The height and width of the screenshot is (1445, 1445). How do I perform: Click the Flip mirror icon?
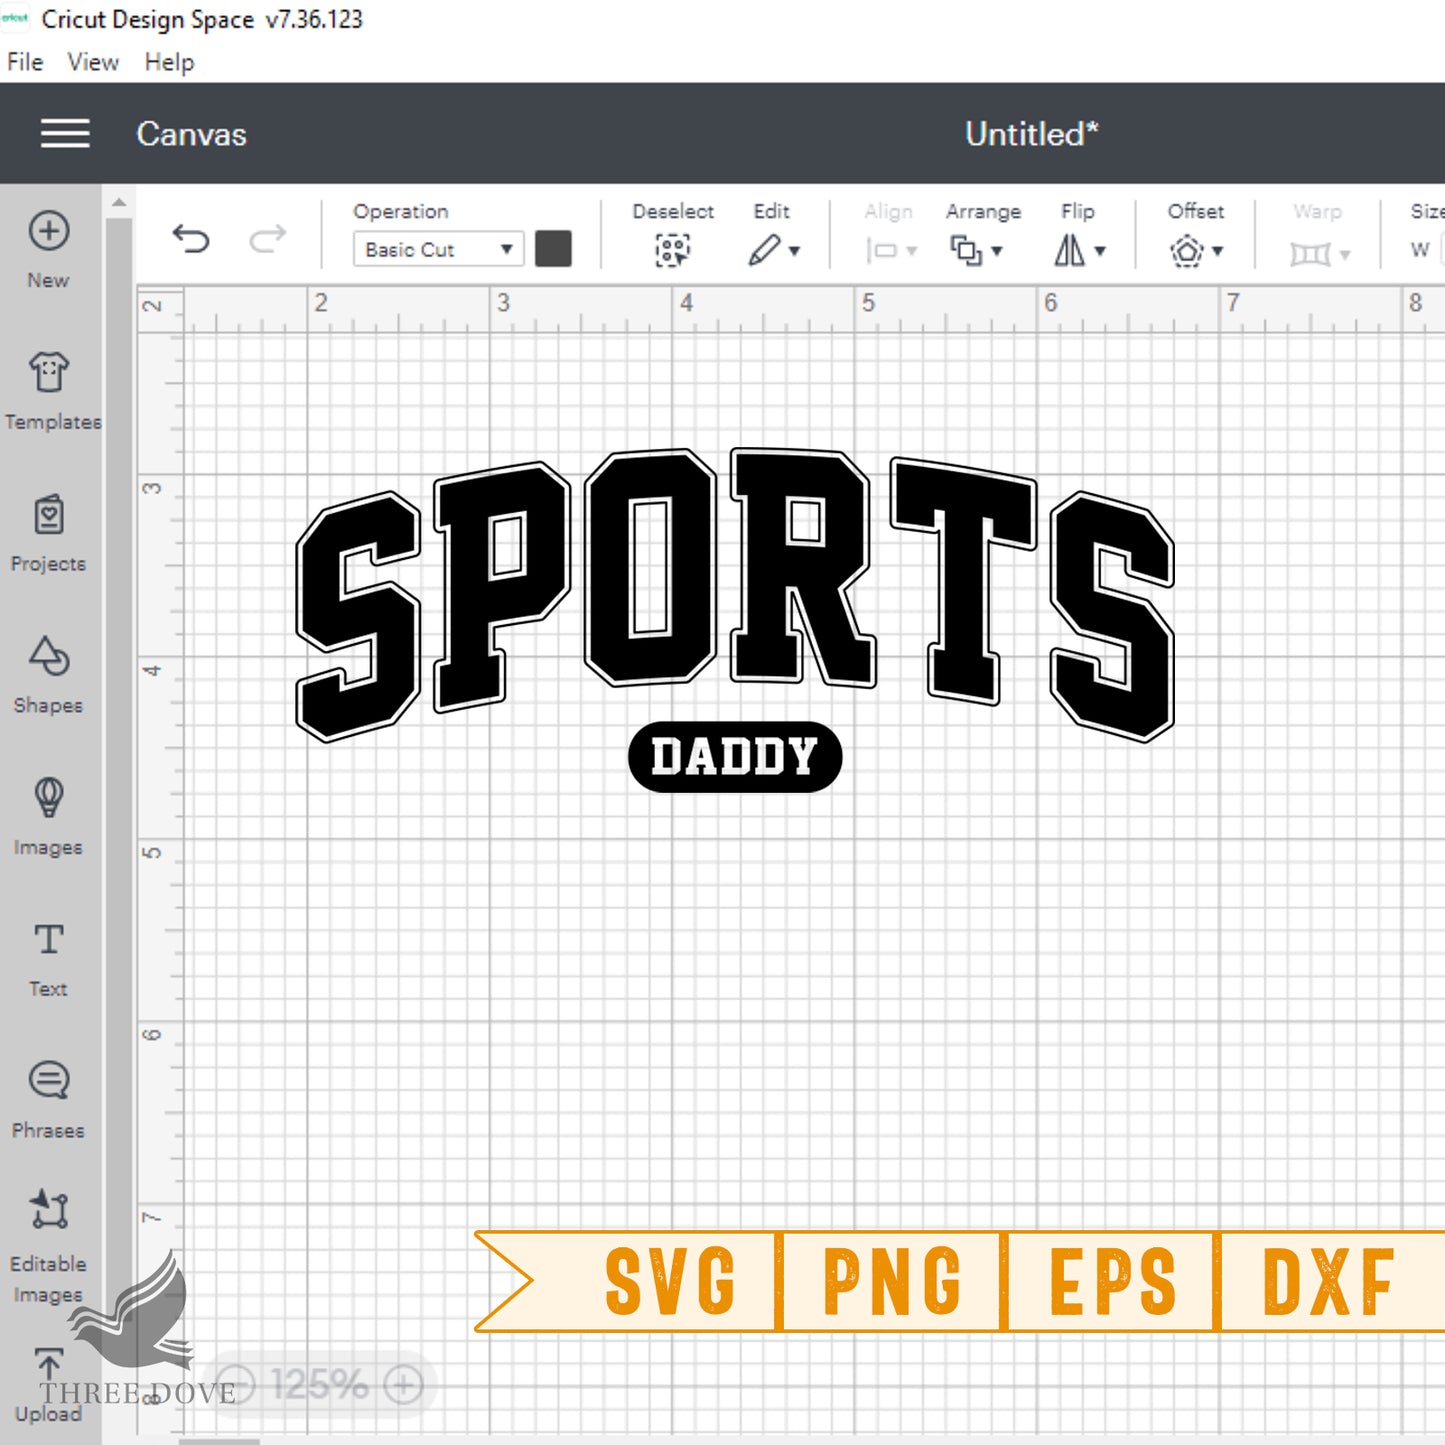tap(1069, 250)
